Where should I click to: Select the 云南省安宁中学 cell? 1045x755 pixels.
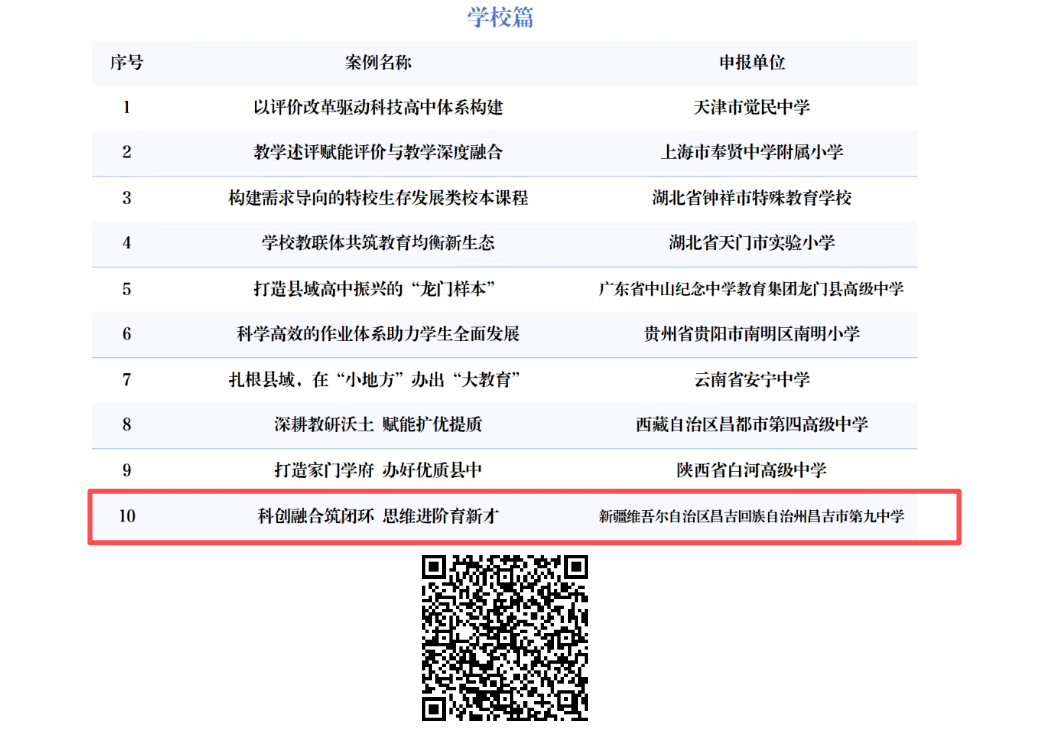[x=751, y=379]
